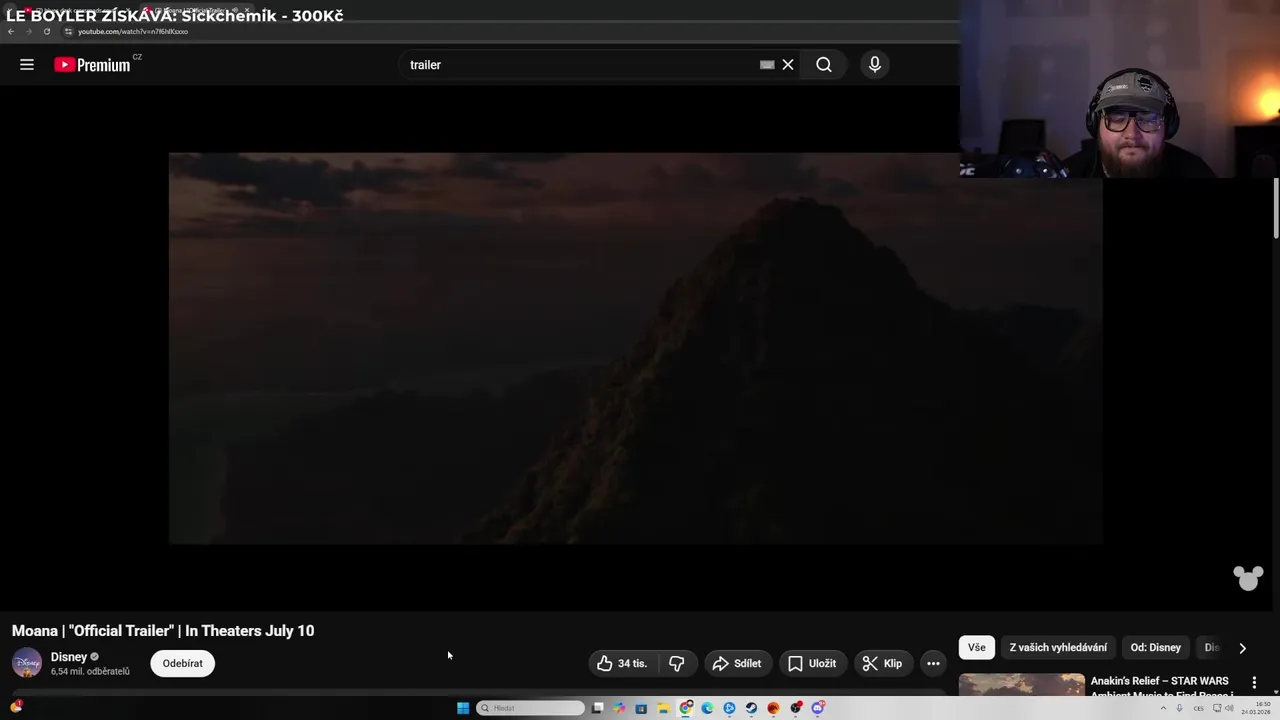1280x720 pixels.
Task: Like the video (34 tis.)
Action: (x=622, y=663)
